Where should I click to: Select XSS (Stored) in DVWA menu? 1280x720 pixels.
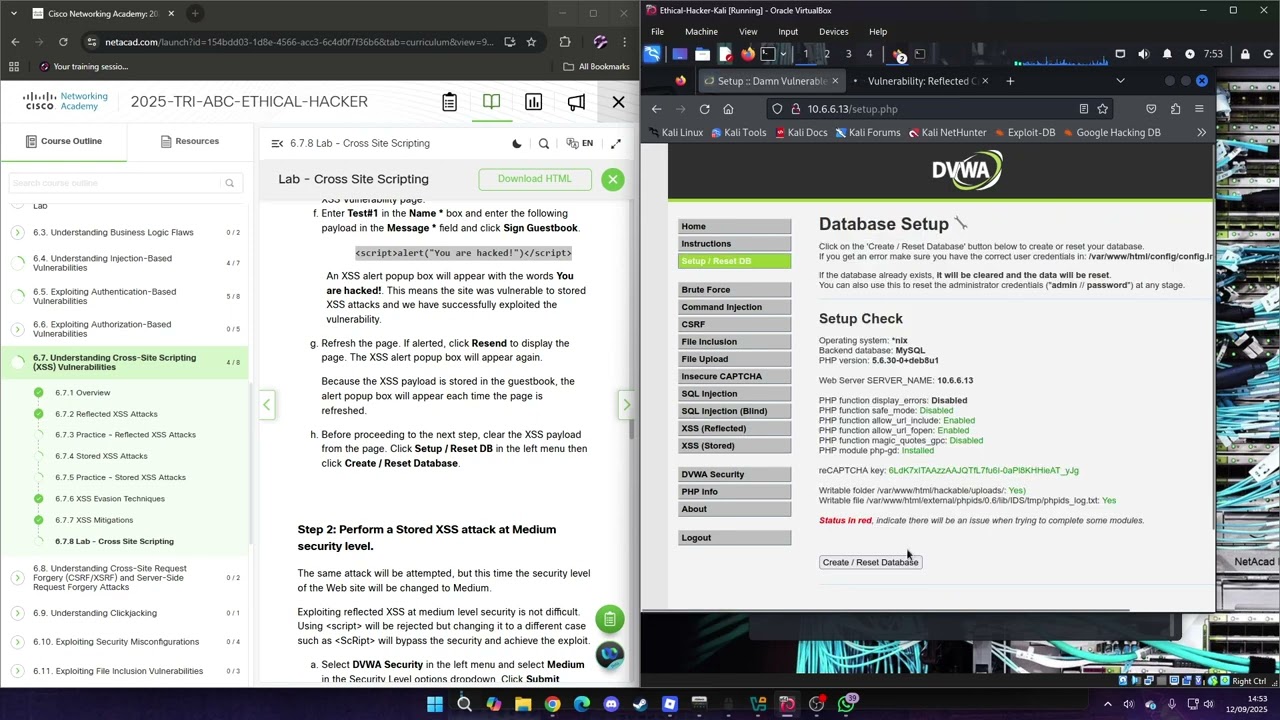click(x=734, y=446)
